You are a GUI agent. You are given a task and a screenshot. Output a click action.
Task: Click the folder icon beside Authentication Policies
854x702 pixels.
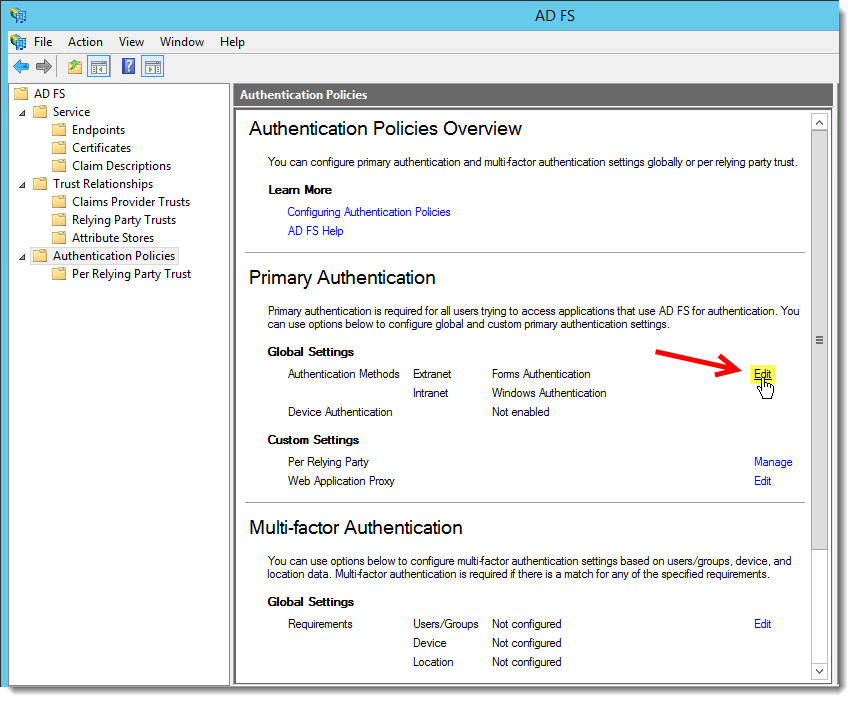[40, 255]
